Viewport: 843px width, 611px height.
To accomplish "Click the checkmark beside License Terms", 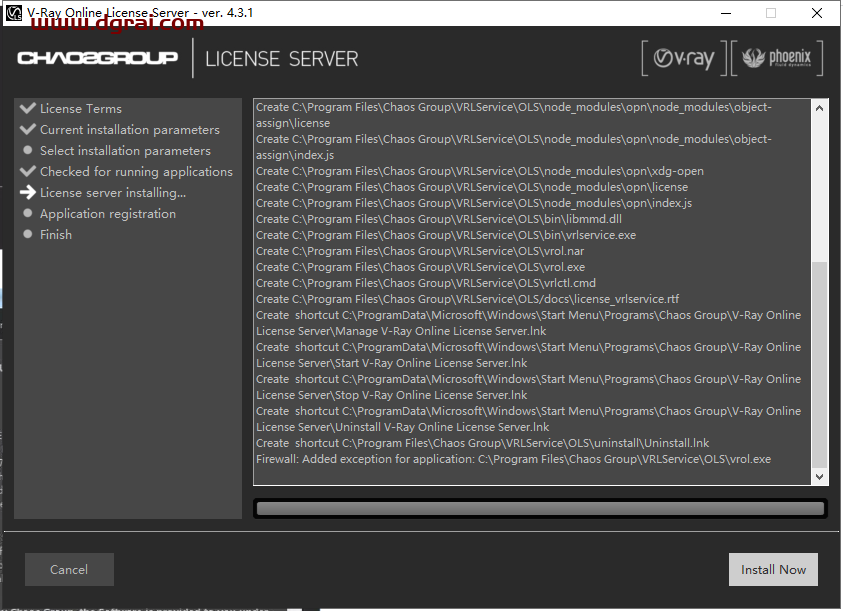I will click(27, 108).
